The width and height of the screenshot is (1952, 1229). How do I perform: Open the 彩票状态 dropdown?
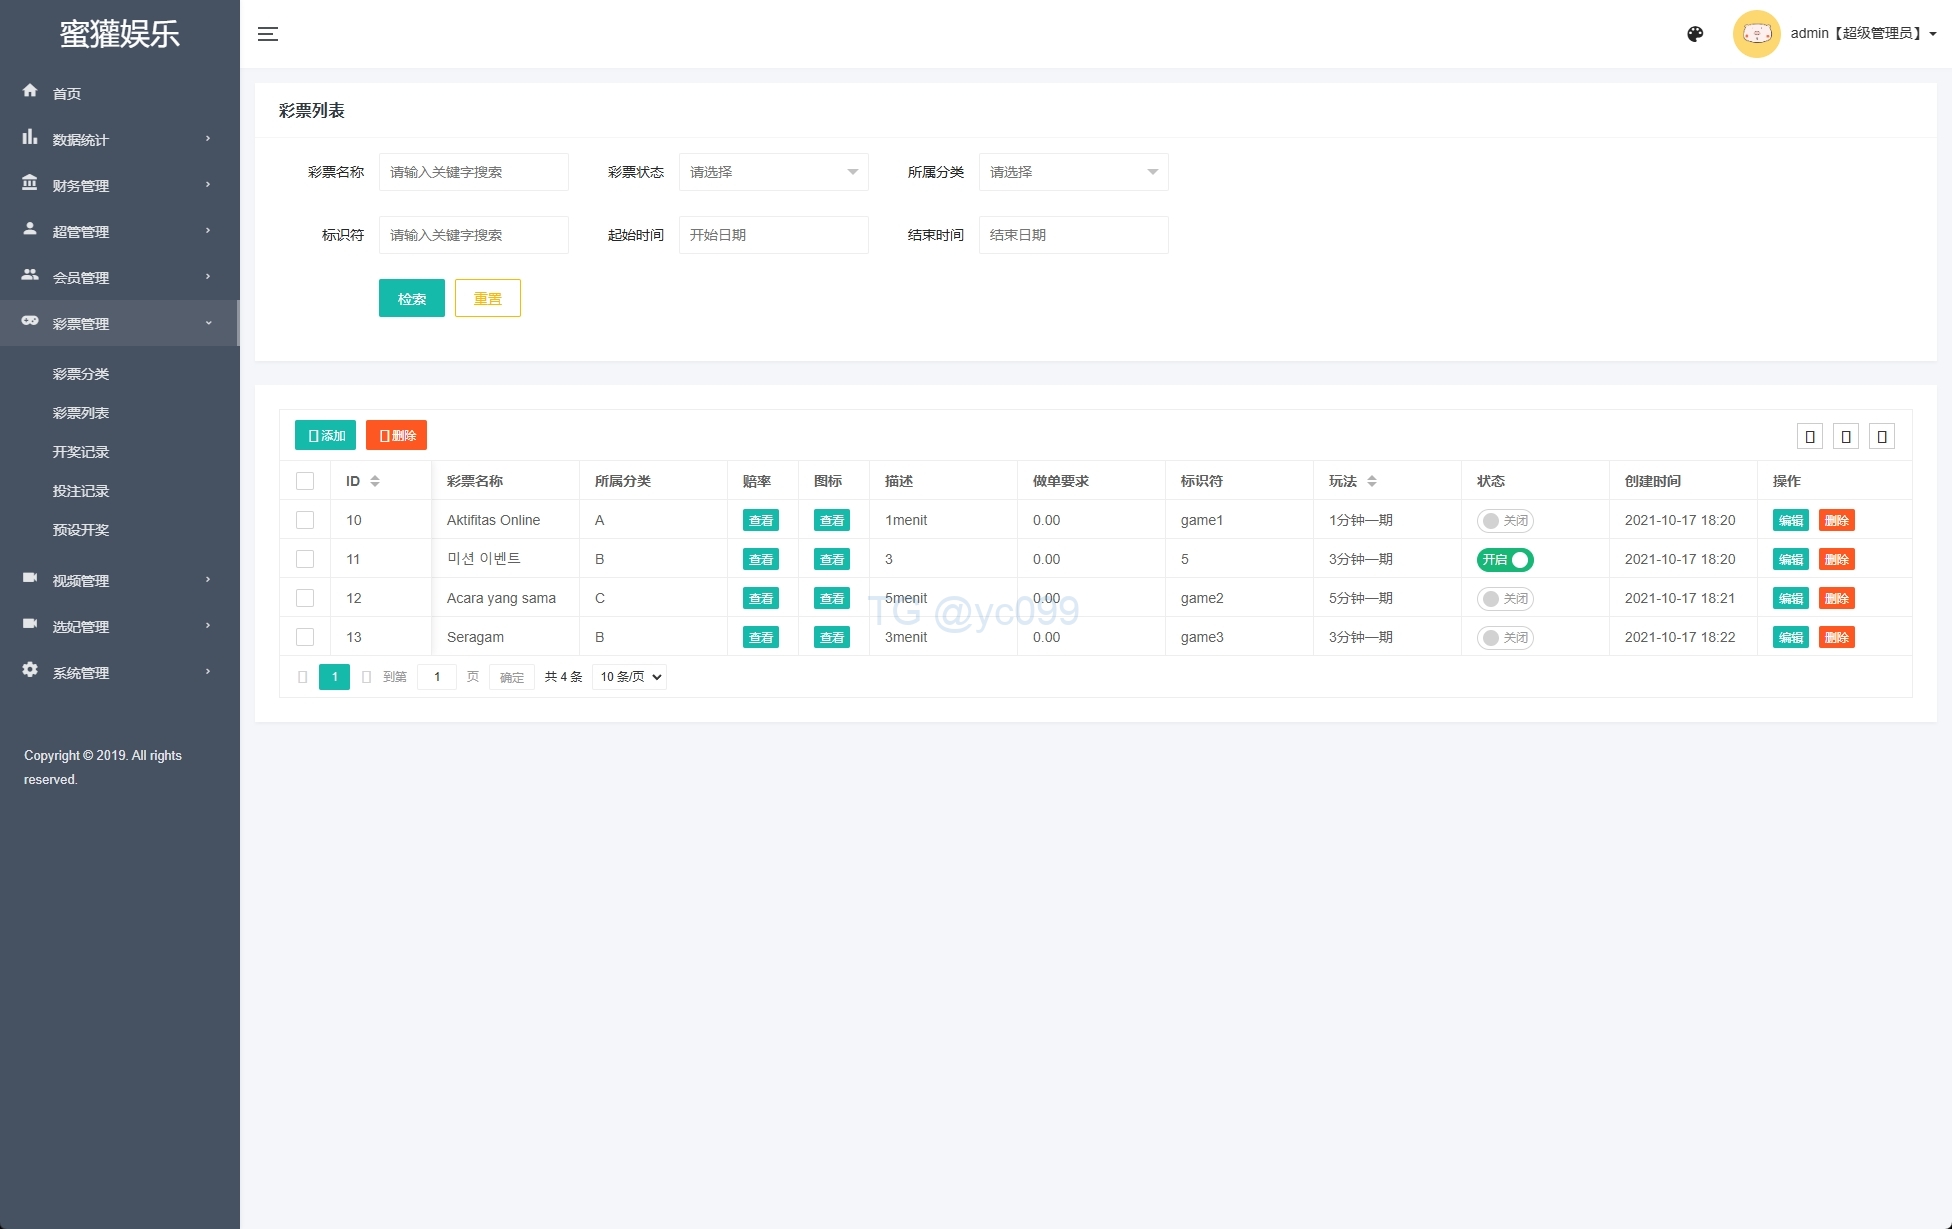[x=773, y=172]
